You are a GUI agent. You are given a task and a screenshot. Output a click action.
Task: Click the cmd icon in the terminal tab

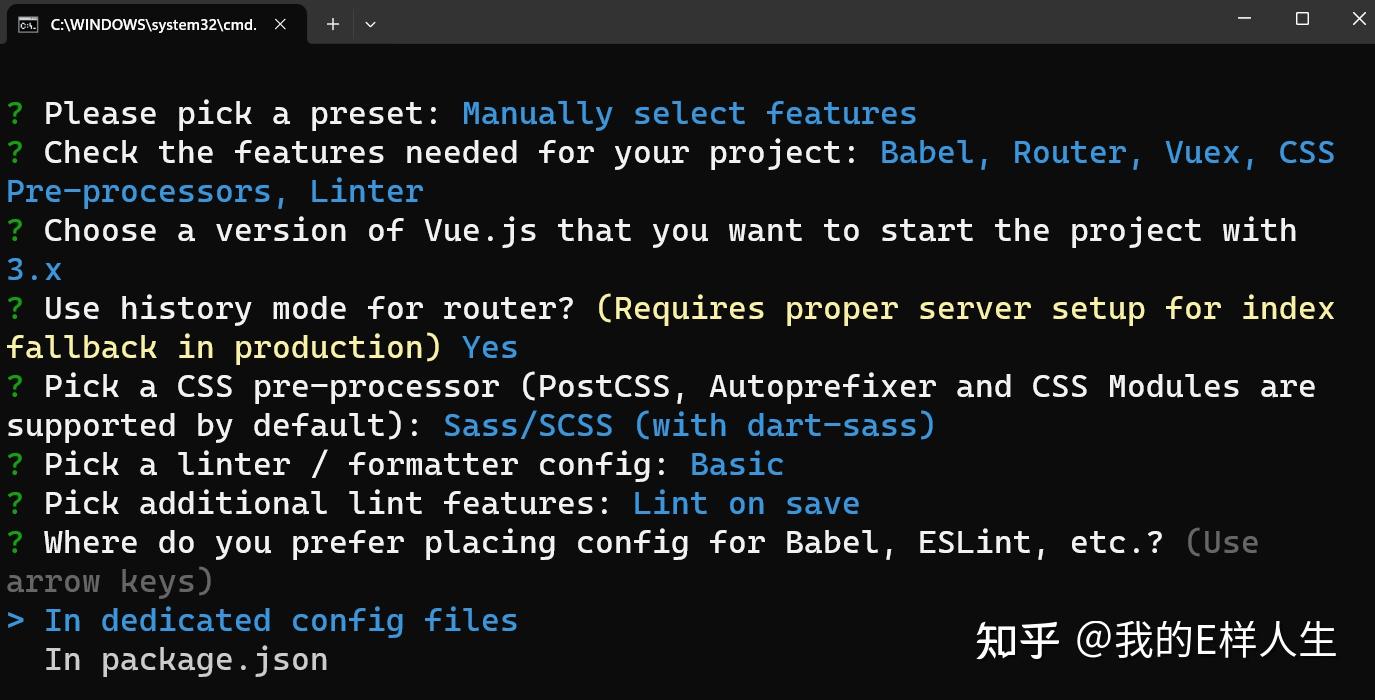28,24
